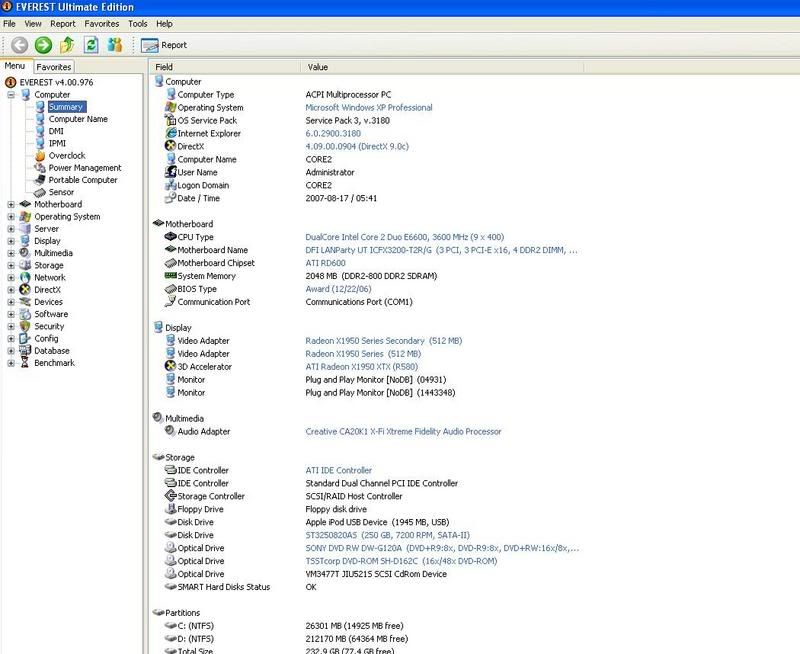This screenshot has height=654, width=800.
Task: Click the Report toolbar button
Action: (164, 45)
